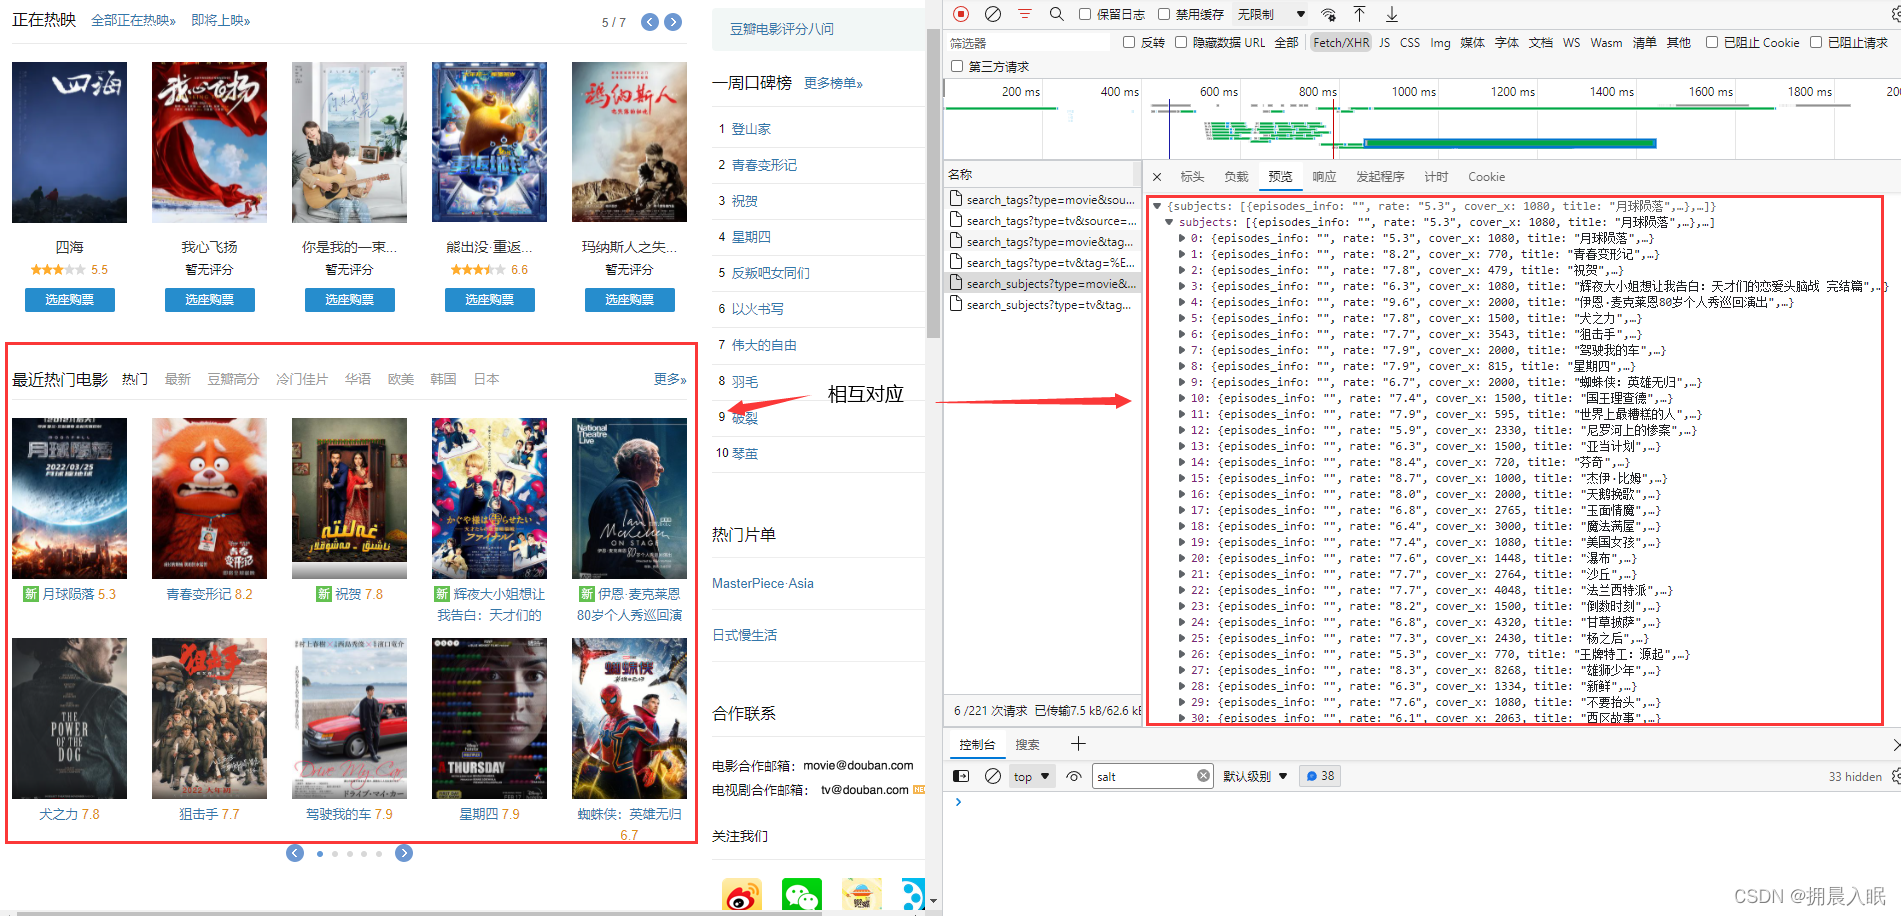Clear the console output
Screen dimensions: 1901x916
coord(993,776)
